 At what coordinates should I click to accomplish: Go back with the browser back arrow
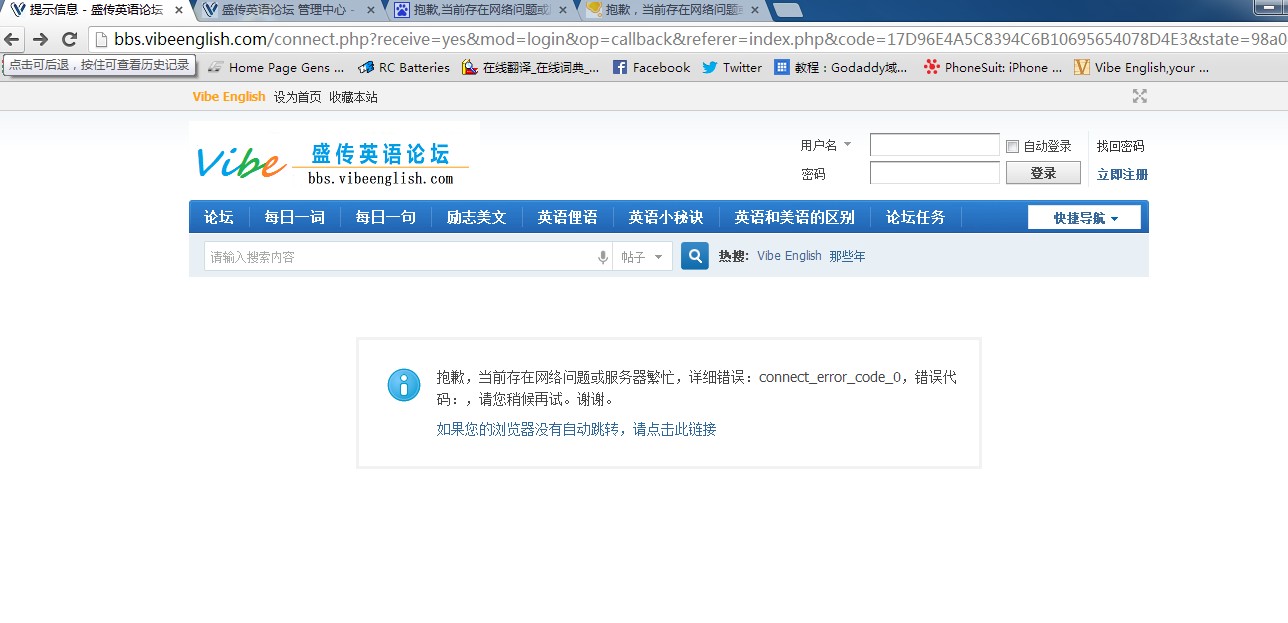(12, 40)
